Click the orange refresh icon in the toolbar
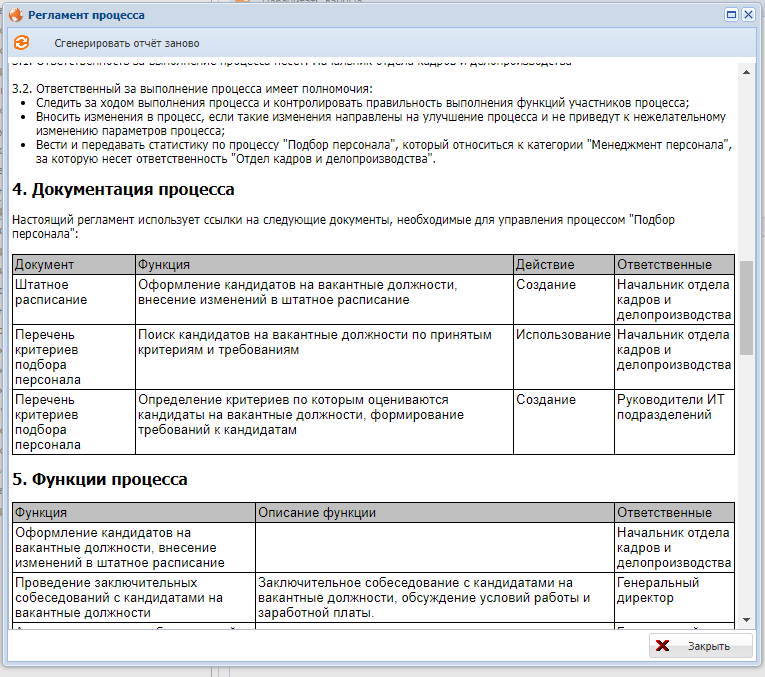The image size is (765, 677). point(21,43)
